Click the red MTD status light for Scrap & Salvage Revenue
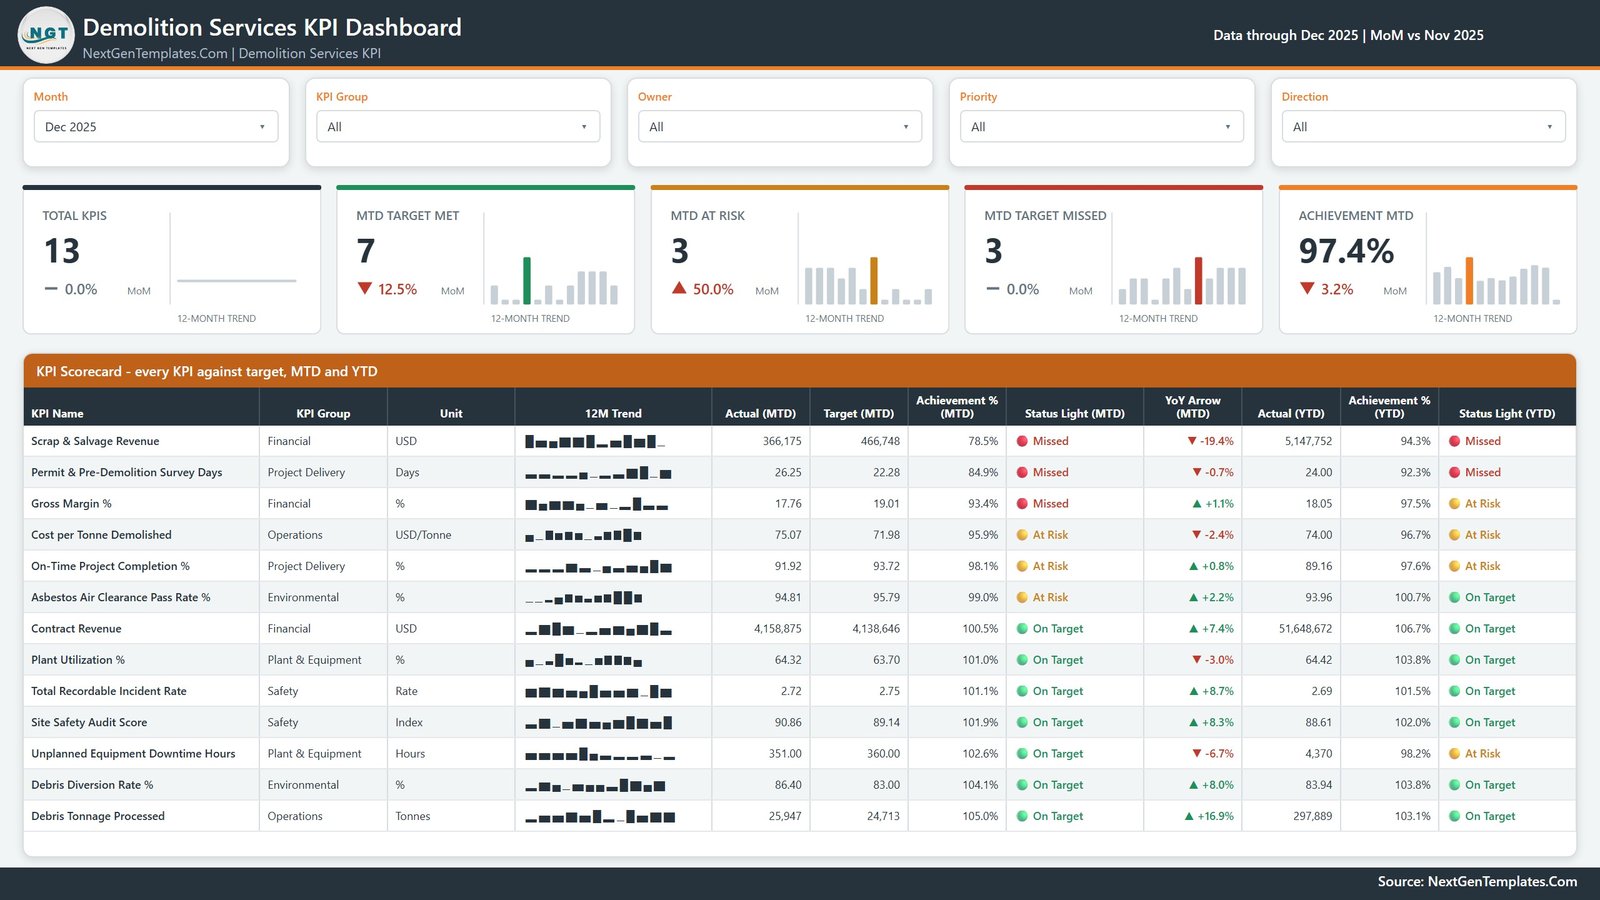Image resolution: width=1600 pixels, height=900 pixels. click(1023, 441)
